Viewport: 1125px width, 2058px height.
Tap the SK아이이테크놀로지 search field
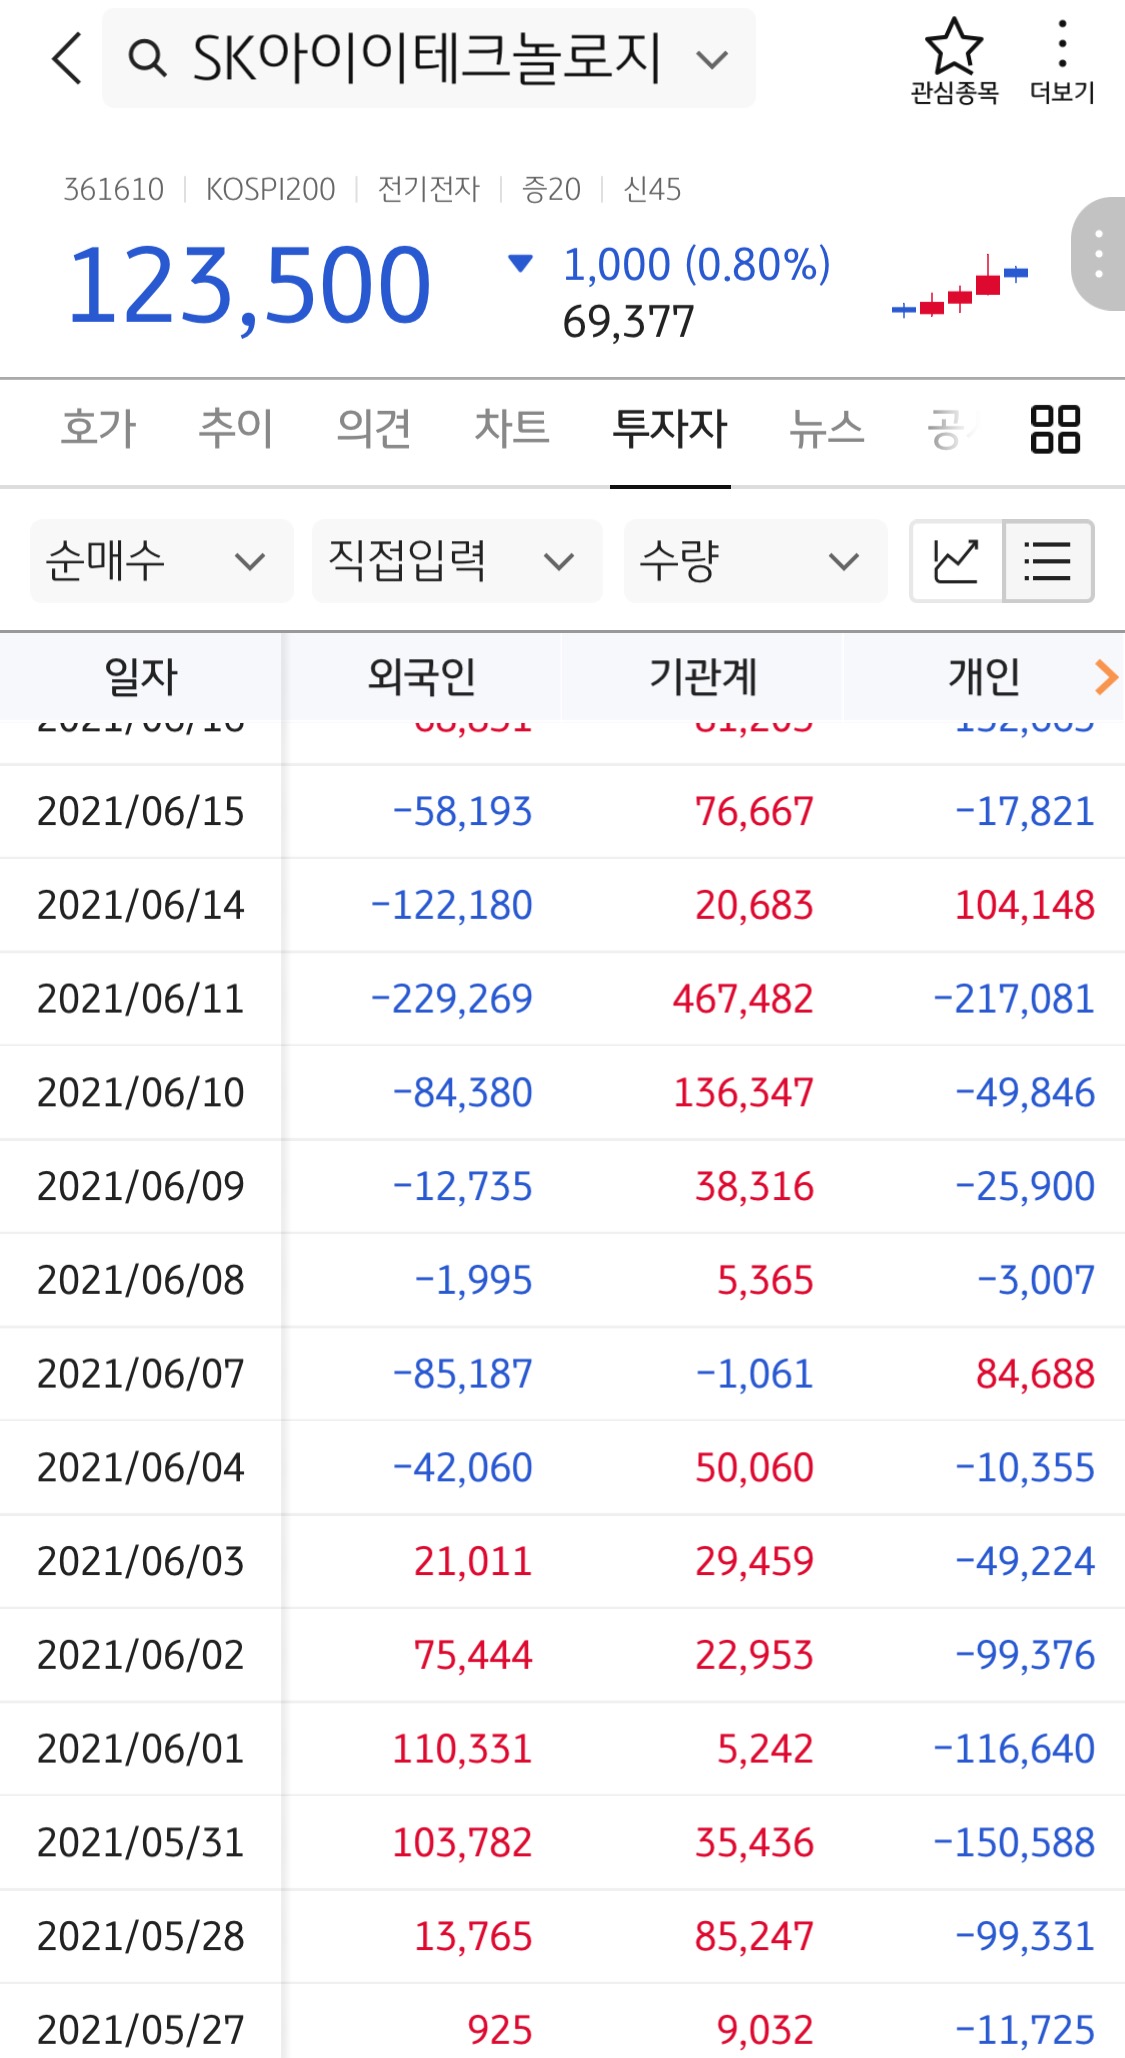[429, 58]
